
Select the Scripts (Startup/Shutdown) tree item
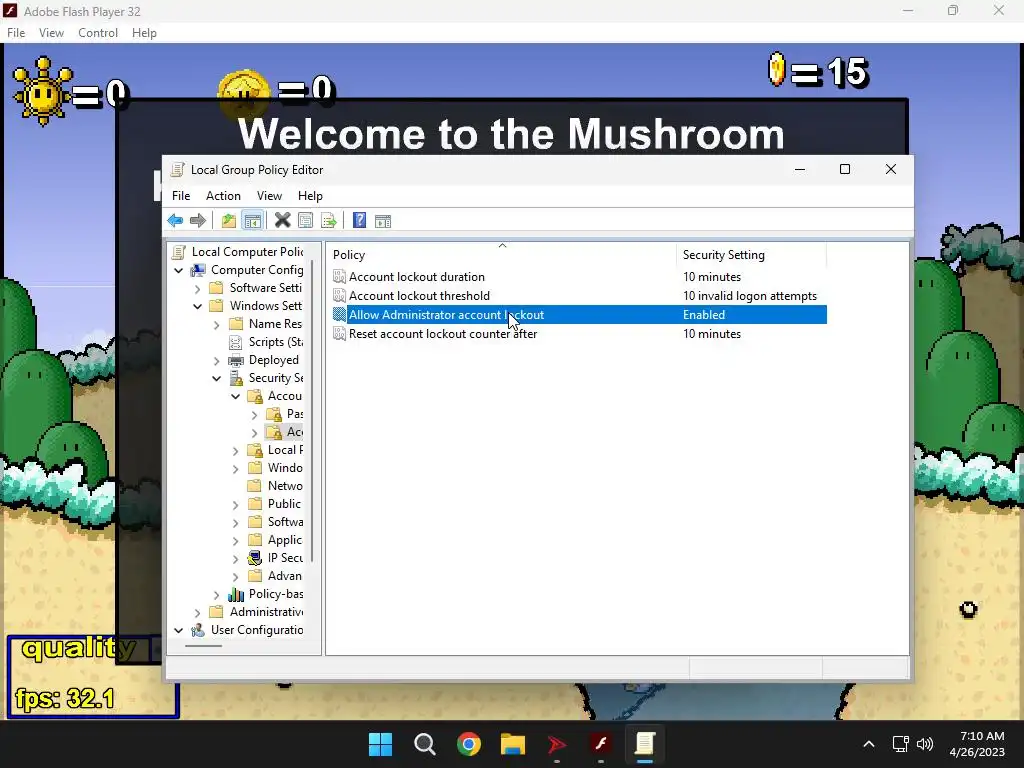click(276, 342)
